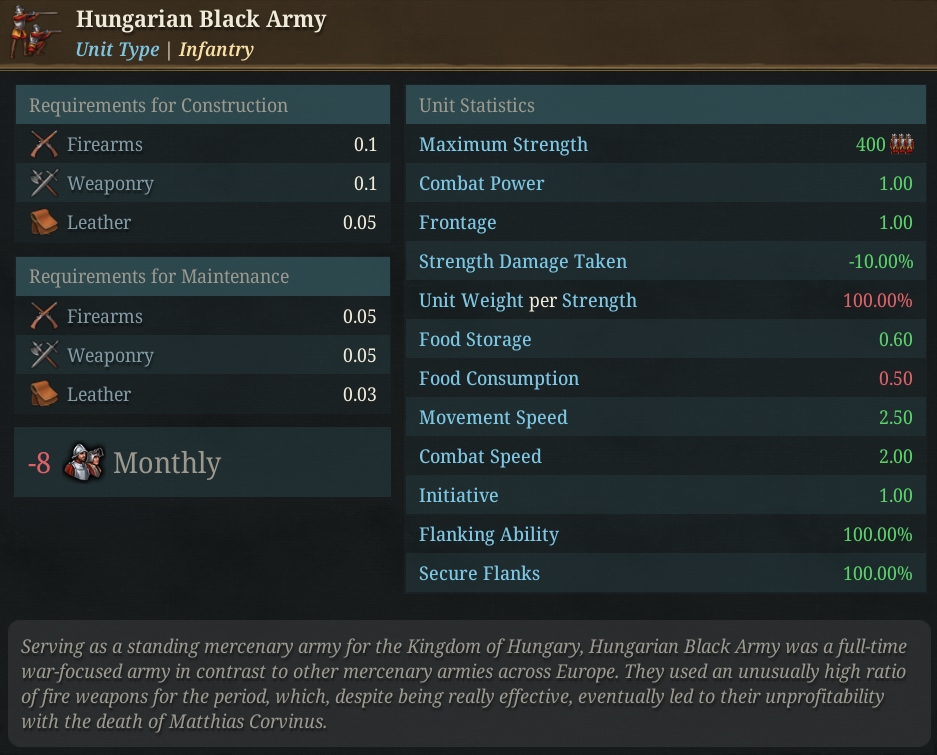Click the Requirements for Maintenance header
The width and height of the screenshot is (937, 755).
click(203, 276)
